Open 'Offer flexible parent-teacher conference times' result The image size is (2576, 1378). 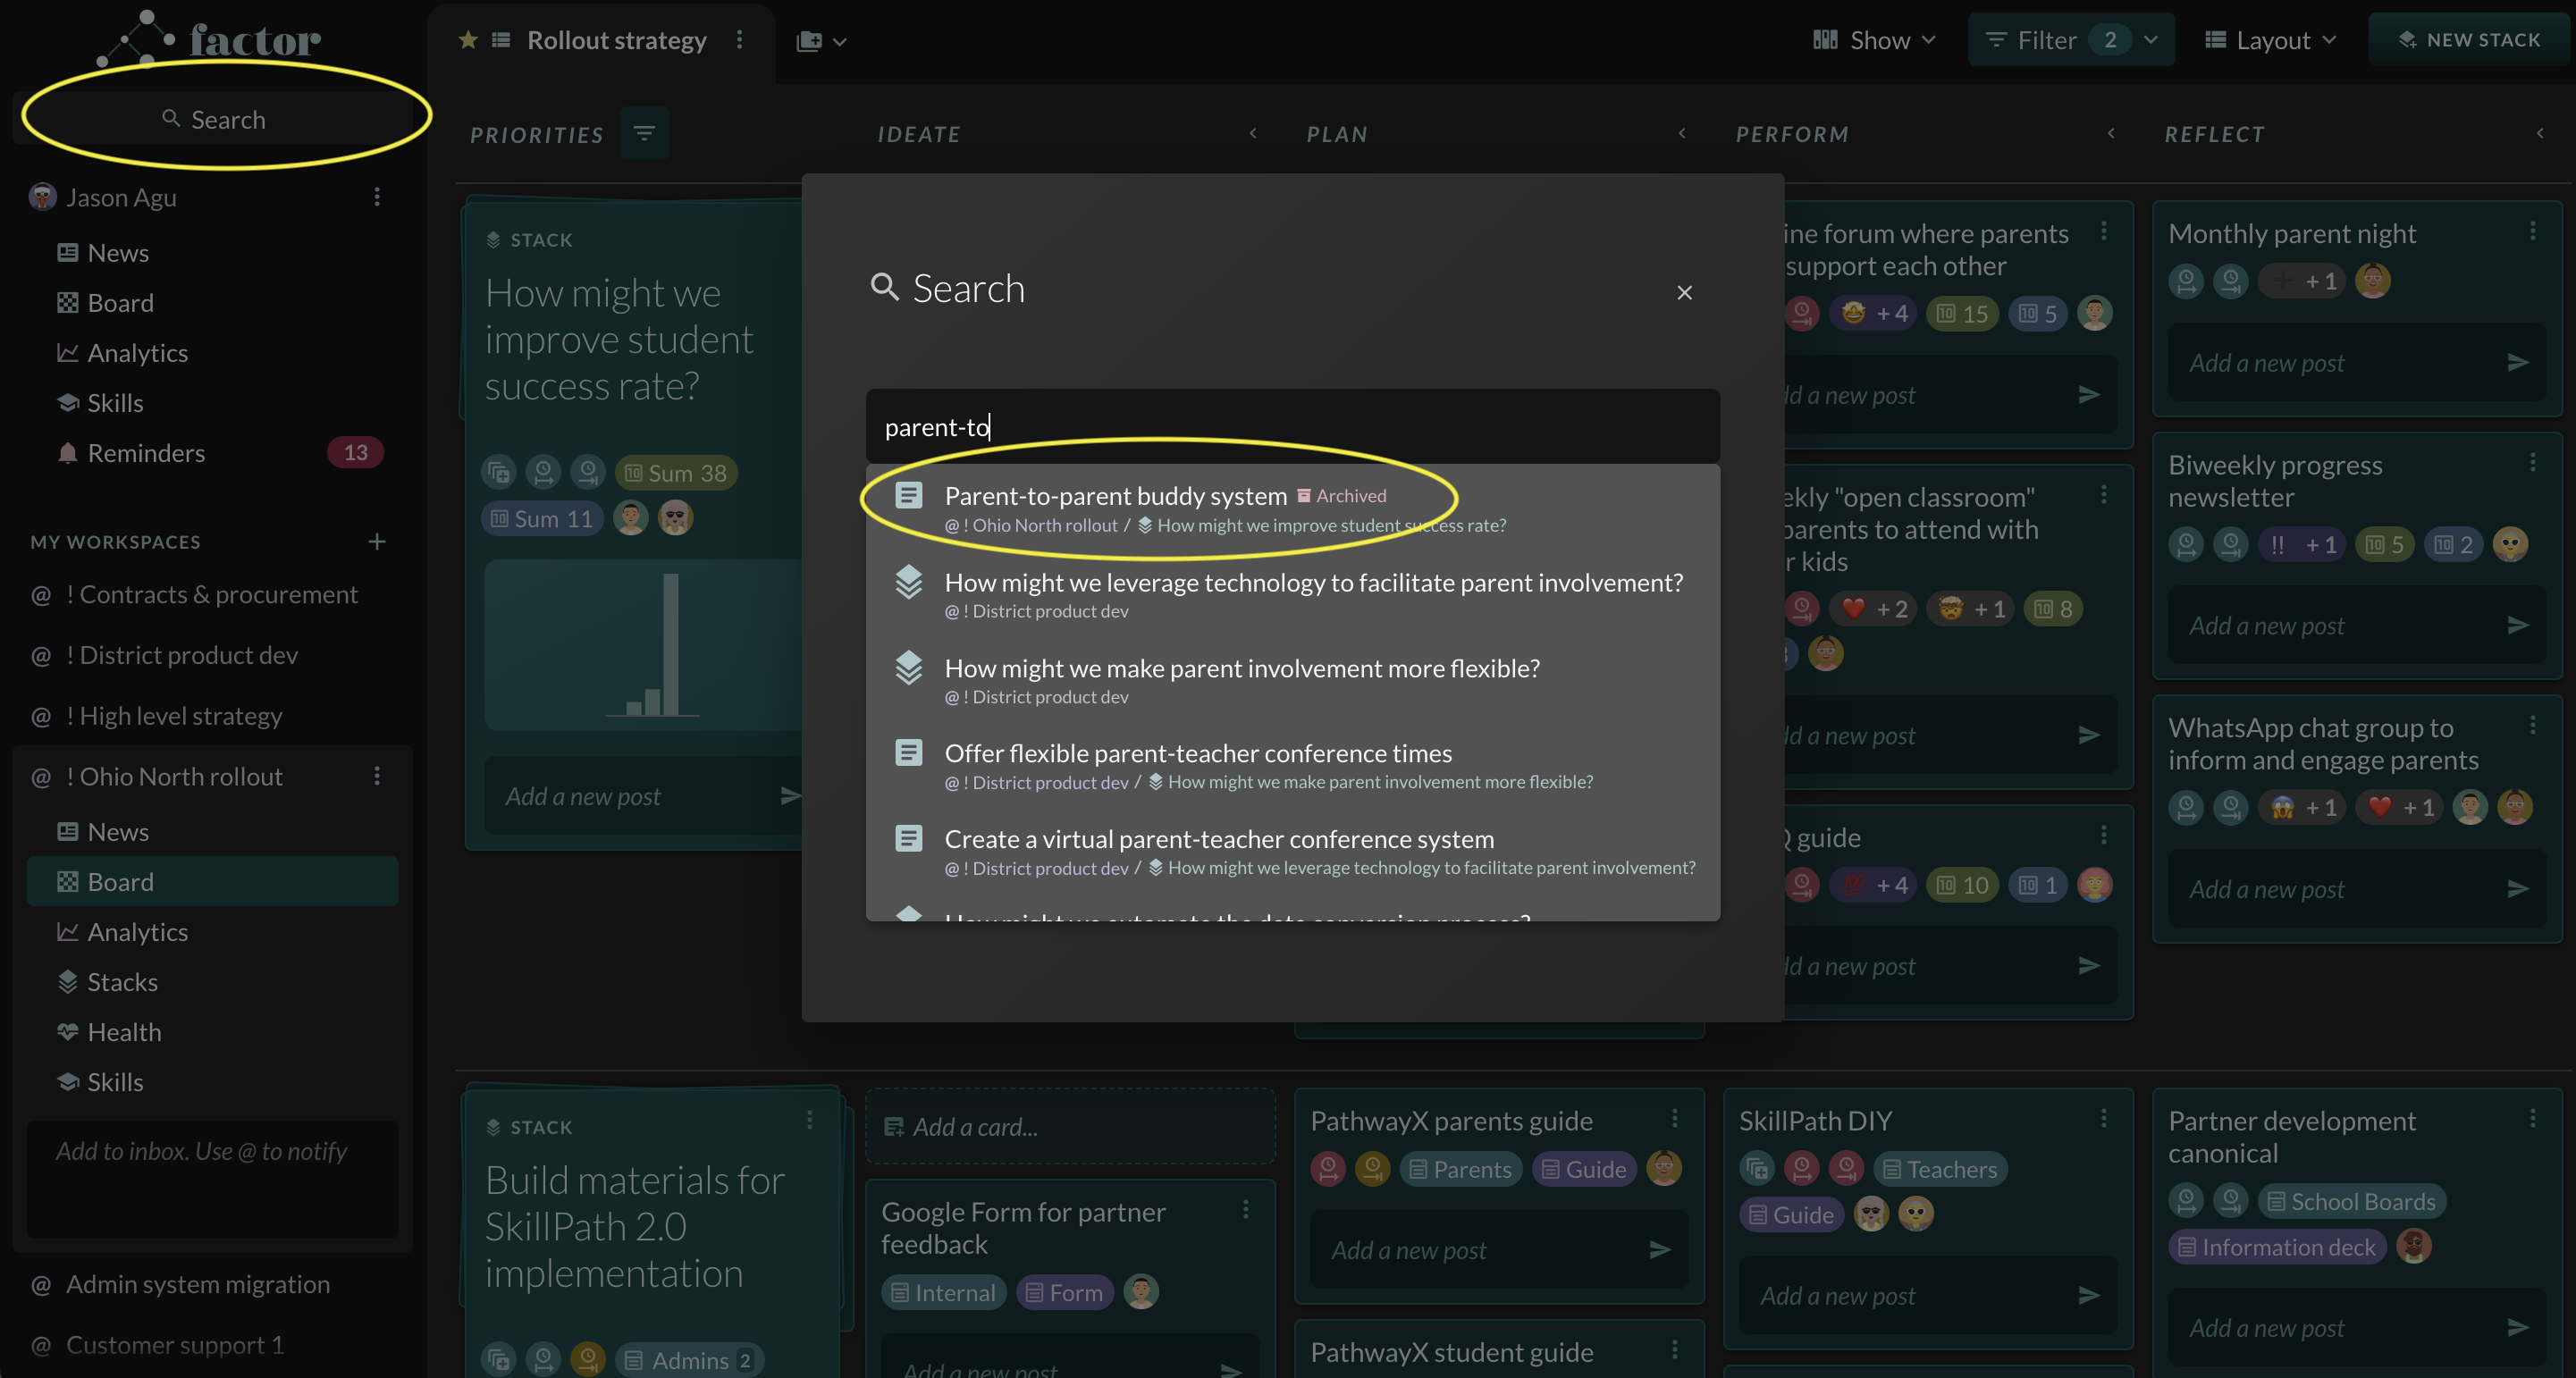click(x=1292, y=766)
